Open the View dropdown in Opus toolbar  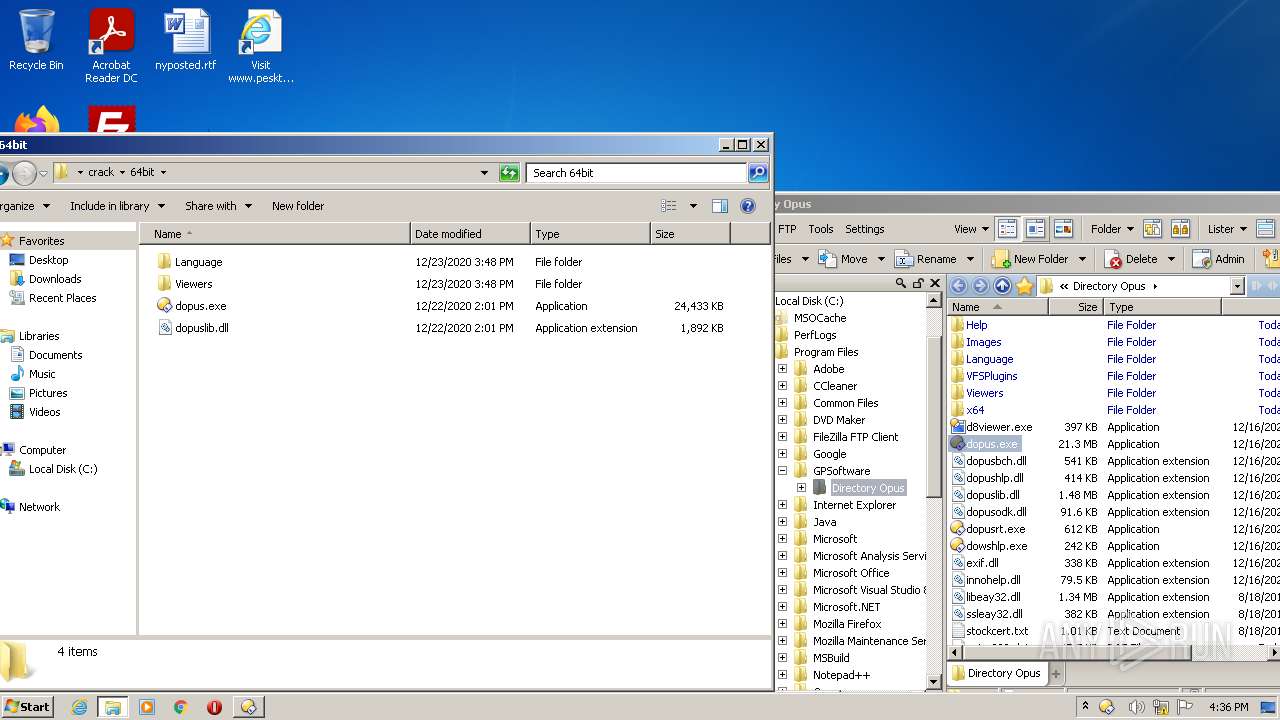click(x=971, y=229)
